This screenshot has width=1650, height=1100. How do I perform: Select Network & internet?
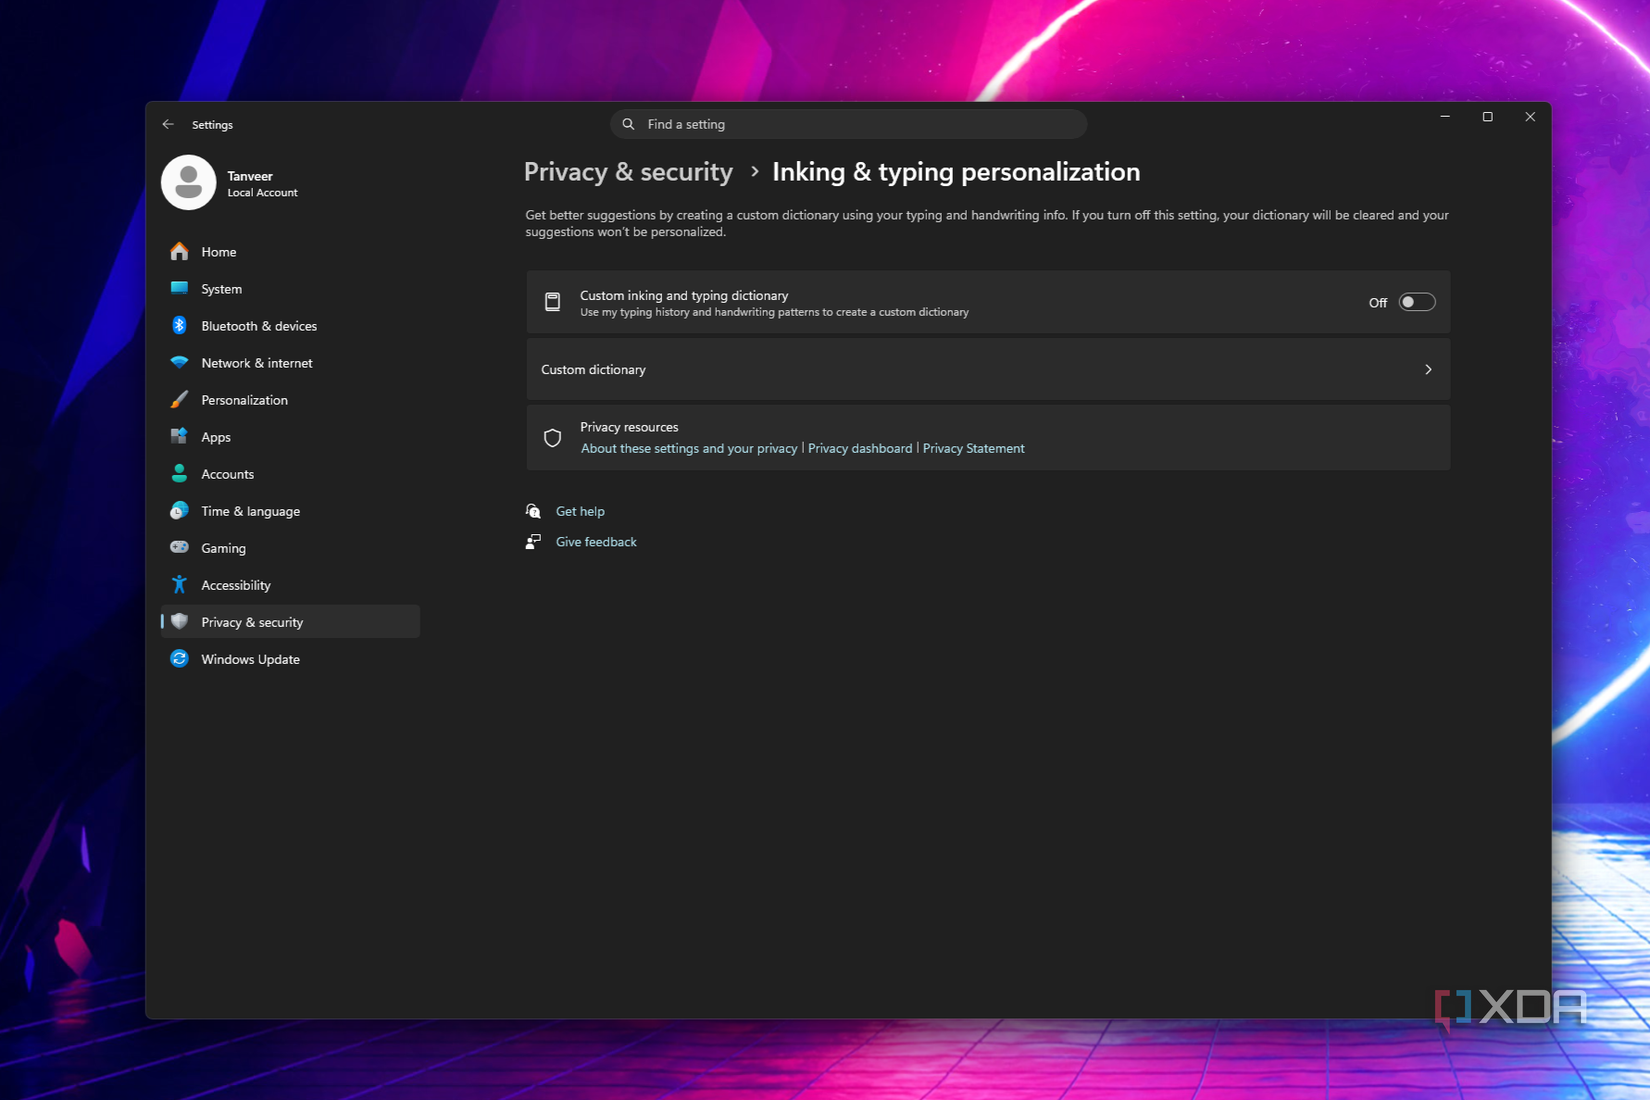[x=290, y=362]
